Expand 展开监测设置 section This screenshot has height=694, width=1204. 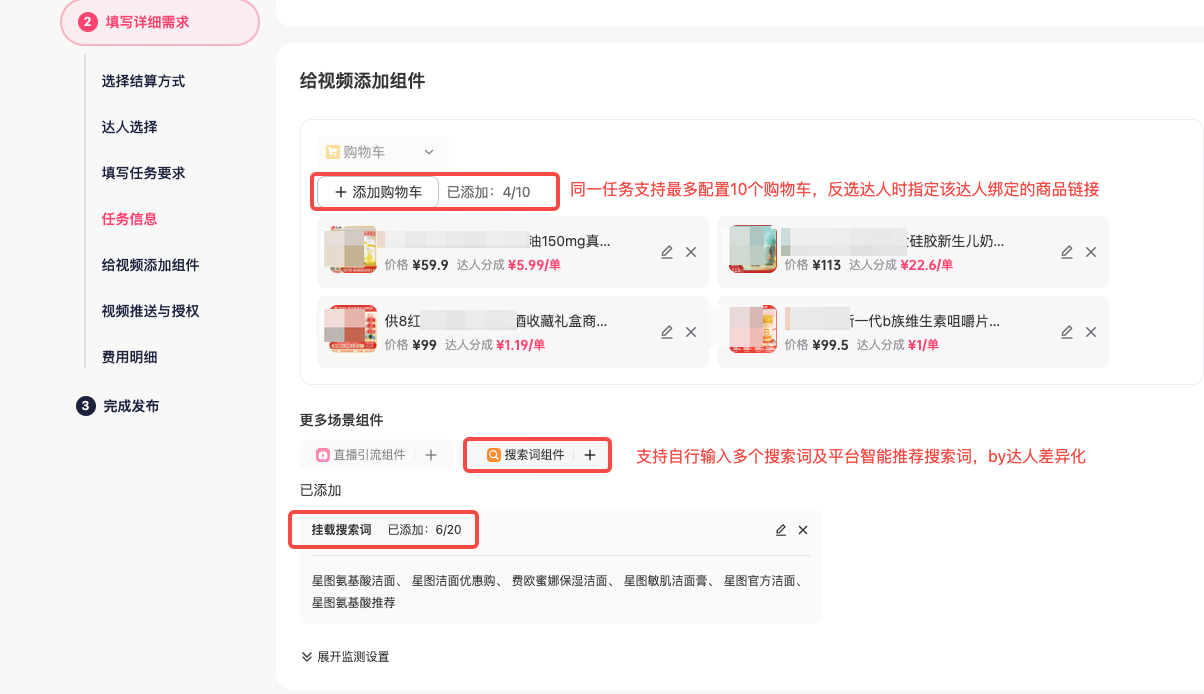[x=346, y=657]
